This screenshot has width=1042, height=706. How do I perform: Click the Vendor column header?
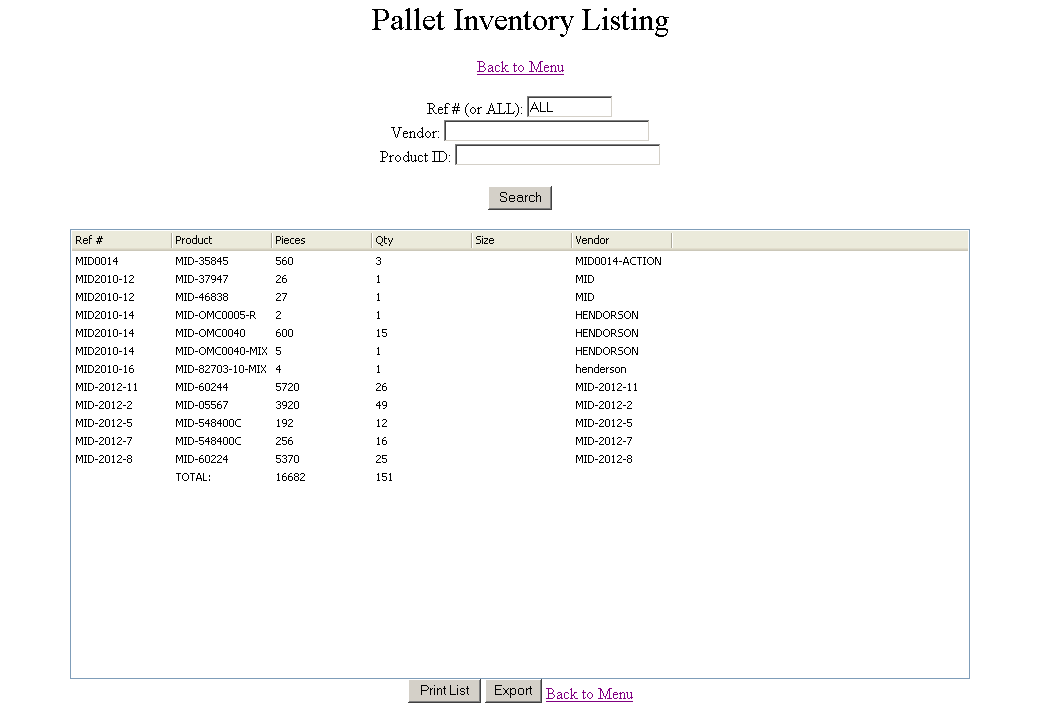[621, 240]
